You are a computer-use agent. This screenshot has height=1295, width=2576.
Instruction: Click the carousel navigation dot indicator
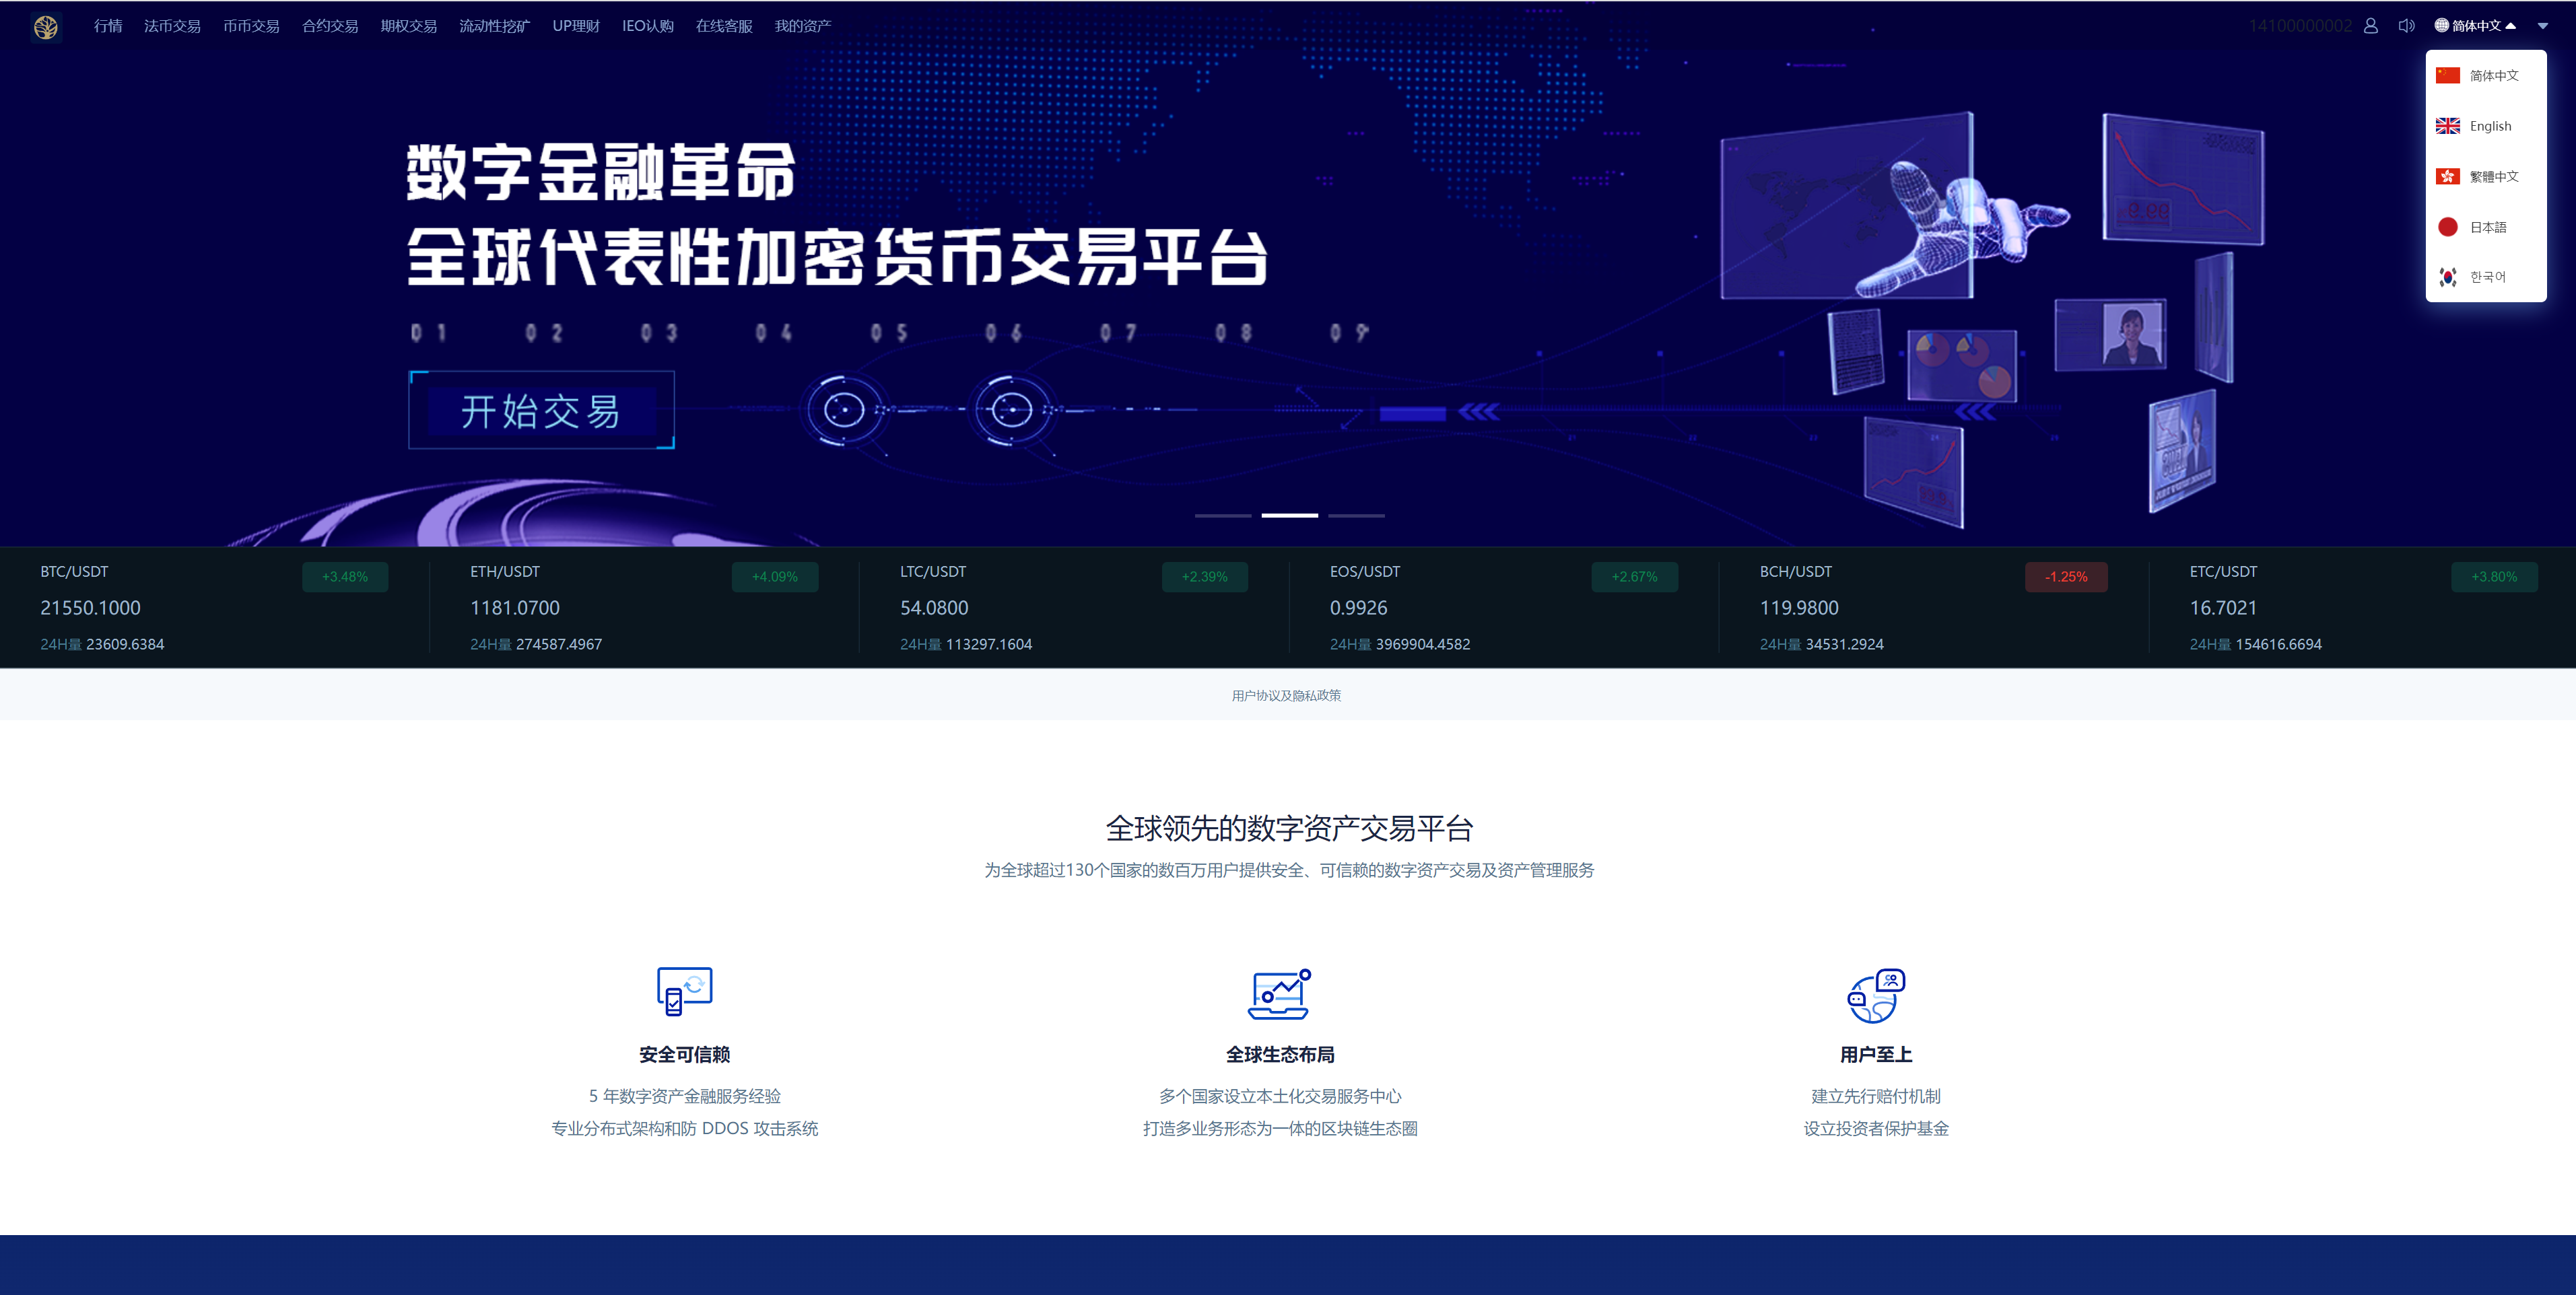click(1288, 517)
